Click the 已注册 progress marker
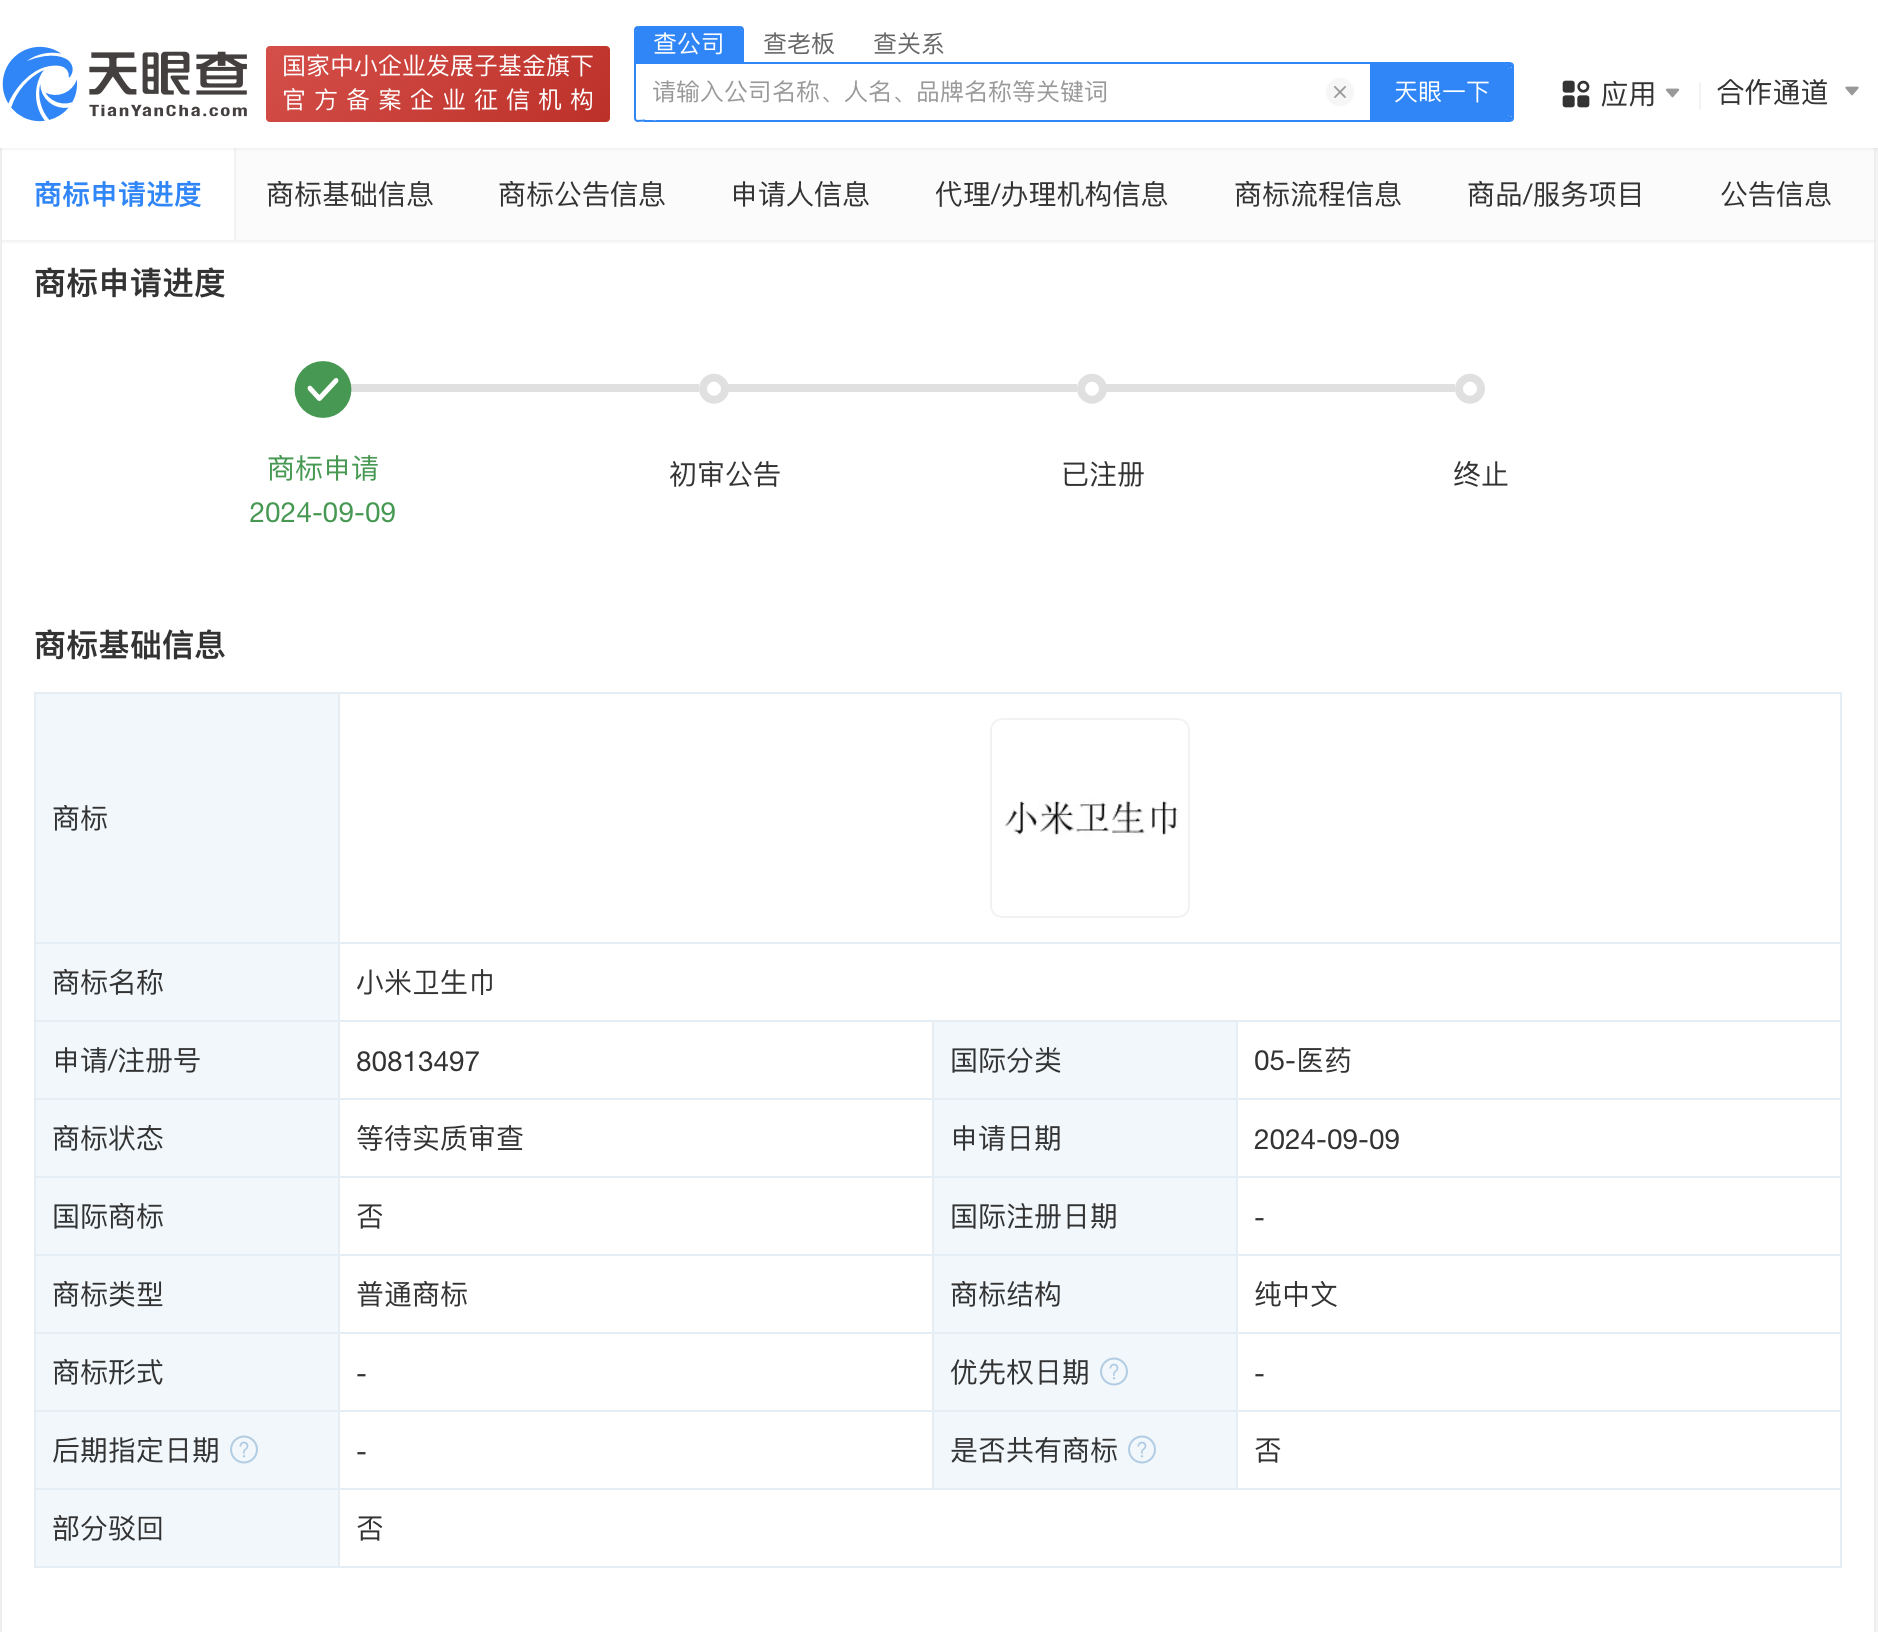Screen dimensions: 1878x1632 tap(1090, 389)
